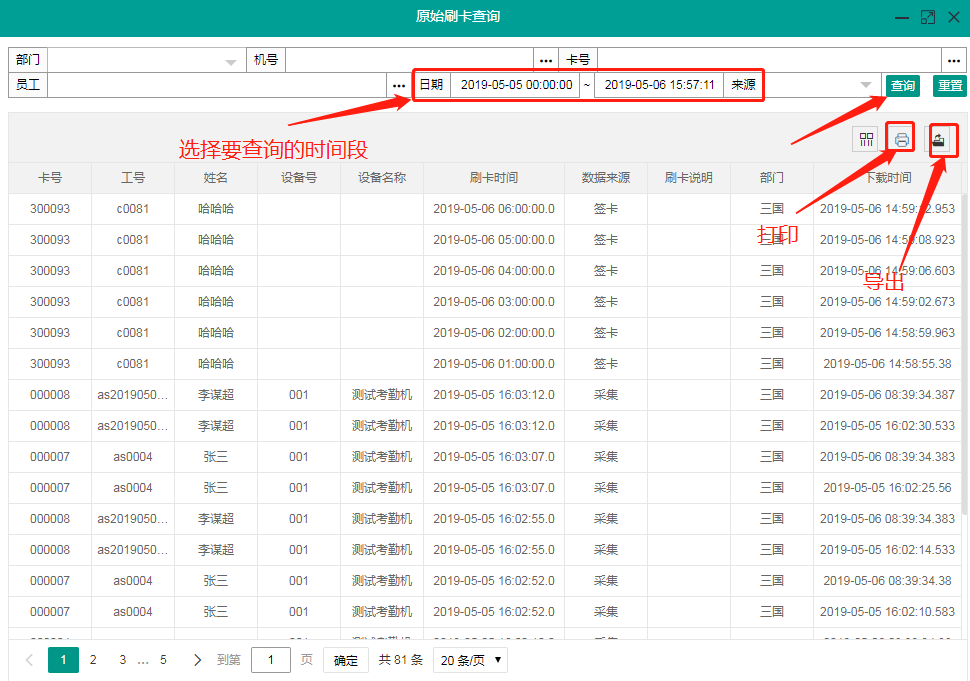Click the 数据来源 column header
The image size is (970, 681).
click(x=606, y=178)
